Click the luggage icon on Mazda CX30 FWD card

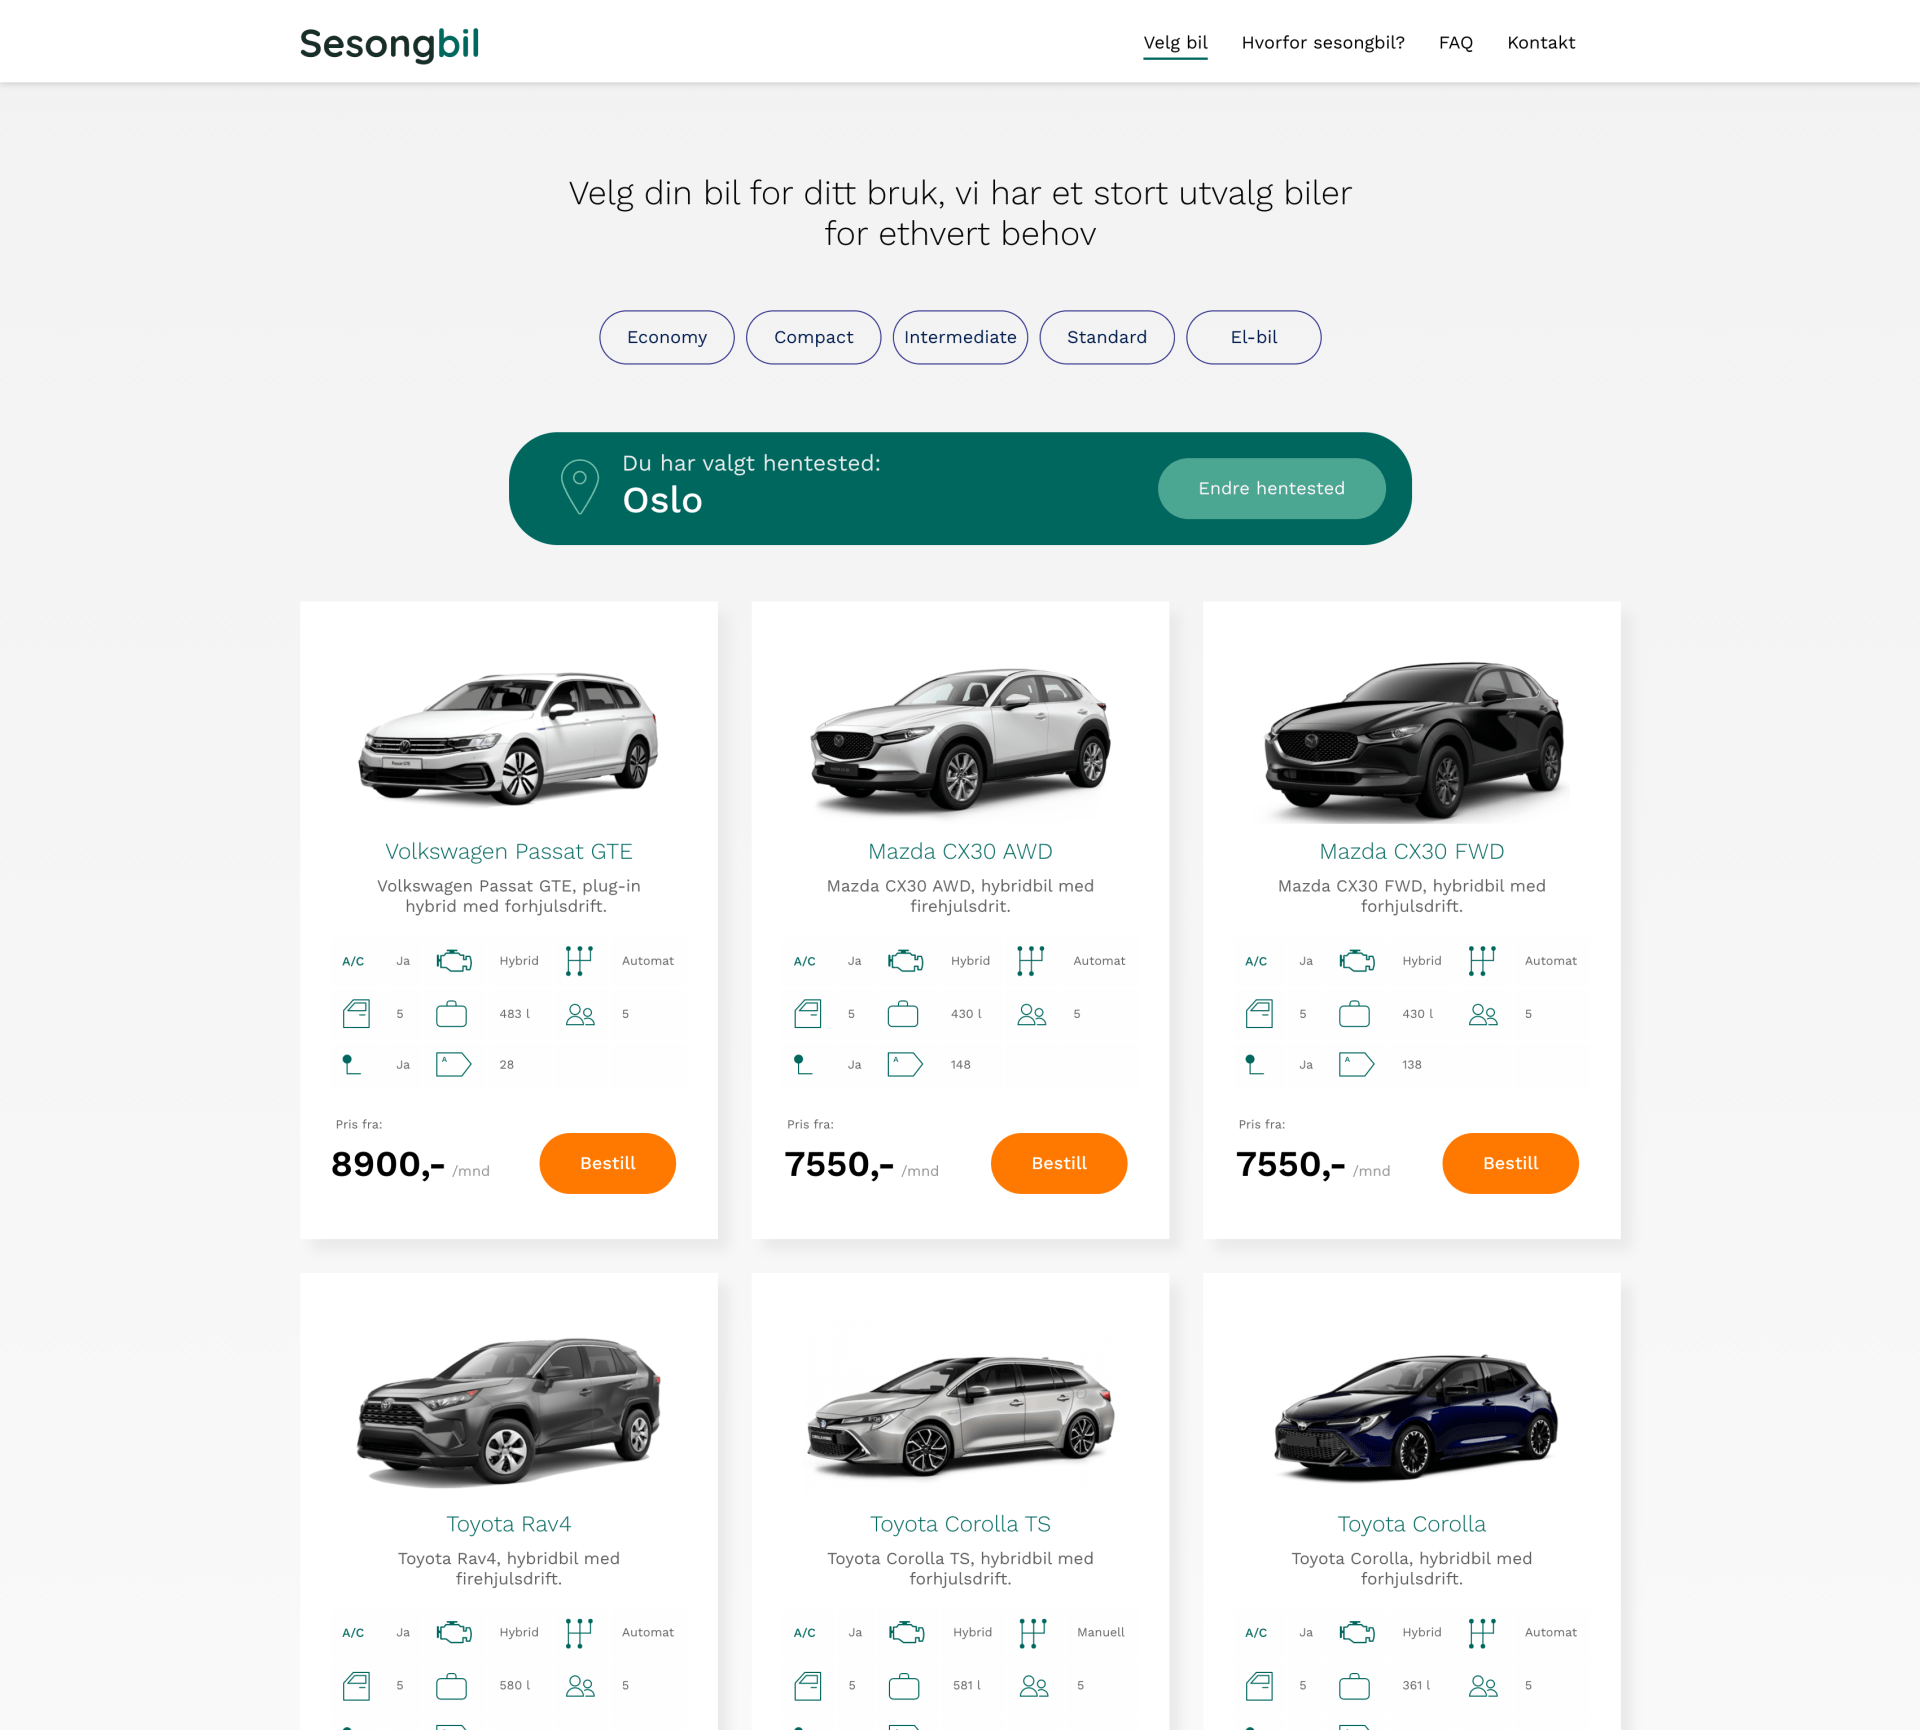(x=1354, y=1014)
